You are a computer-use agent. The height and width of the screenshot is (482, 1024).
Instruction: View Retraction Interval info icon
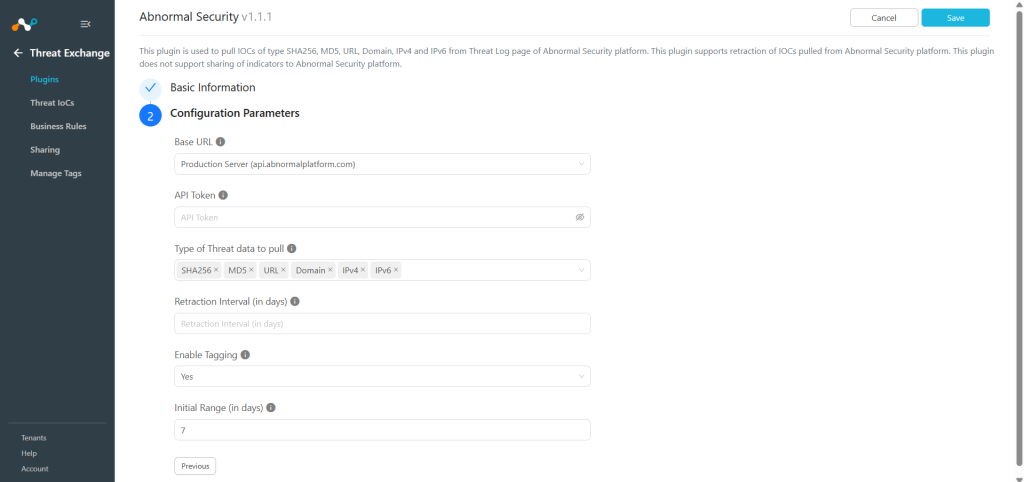[295, 302]
